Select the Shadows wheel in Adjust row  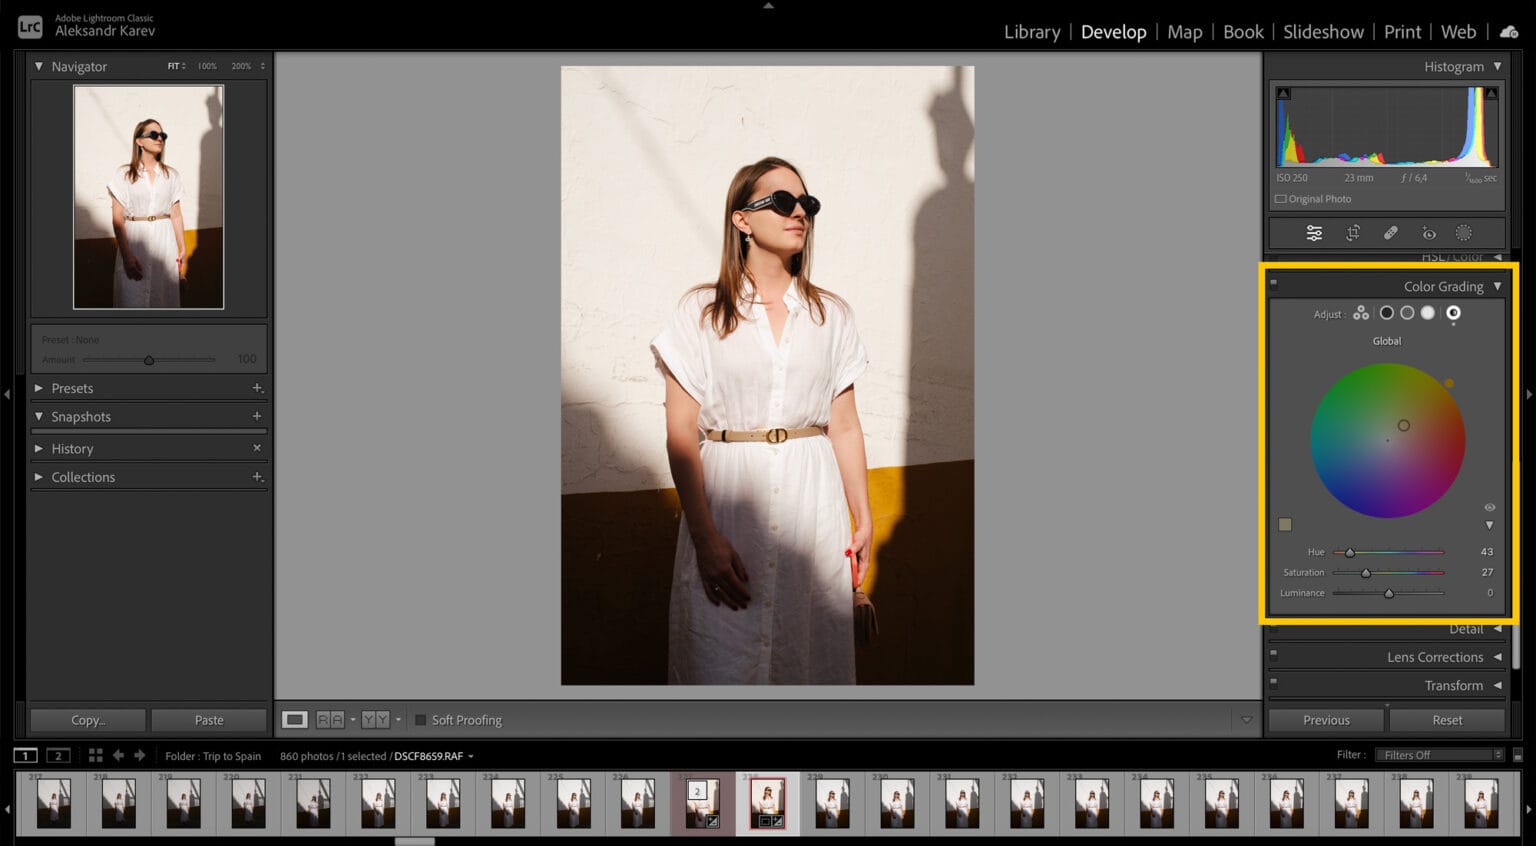click(x=1387, y=312)
